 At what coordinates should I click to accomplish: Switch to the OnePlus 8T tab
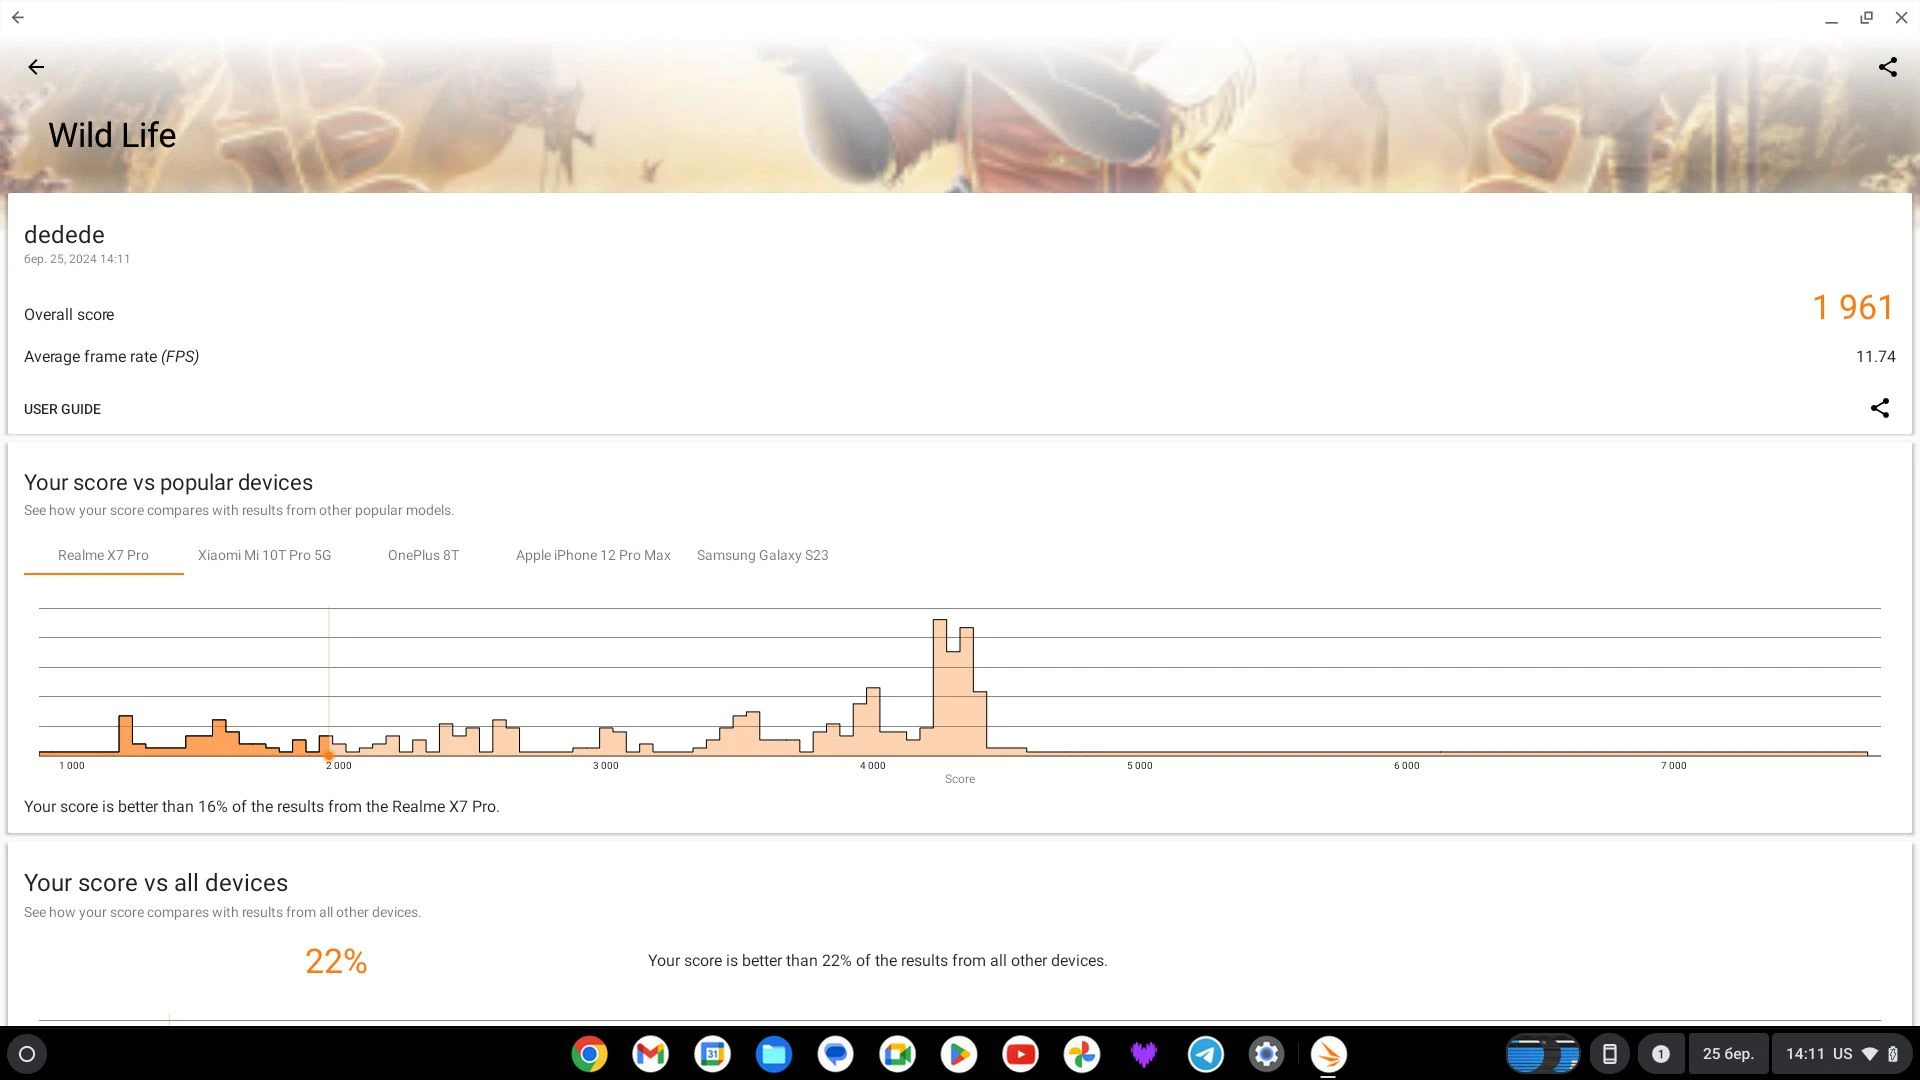[x=423, y=555]
